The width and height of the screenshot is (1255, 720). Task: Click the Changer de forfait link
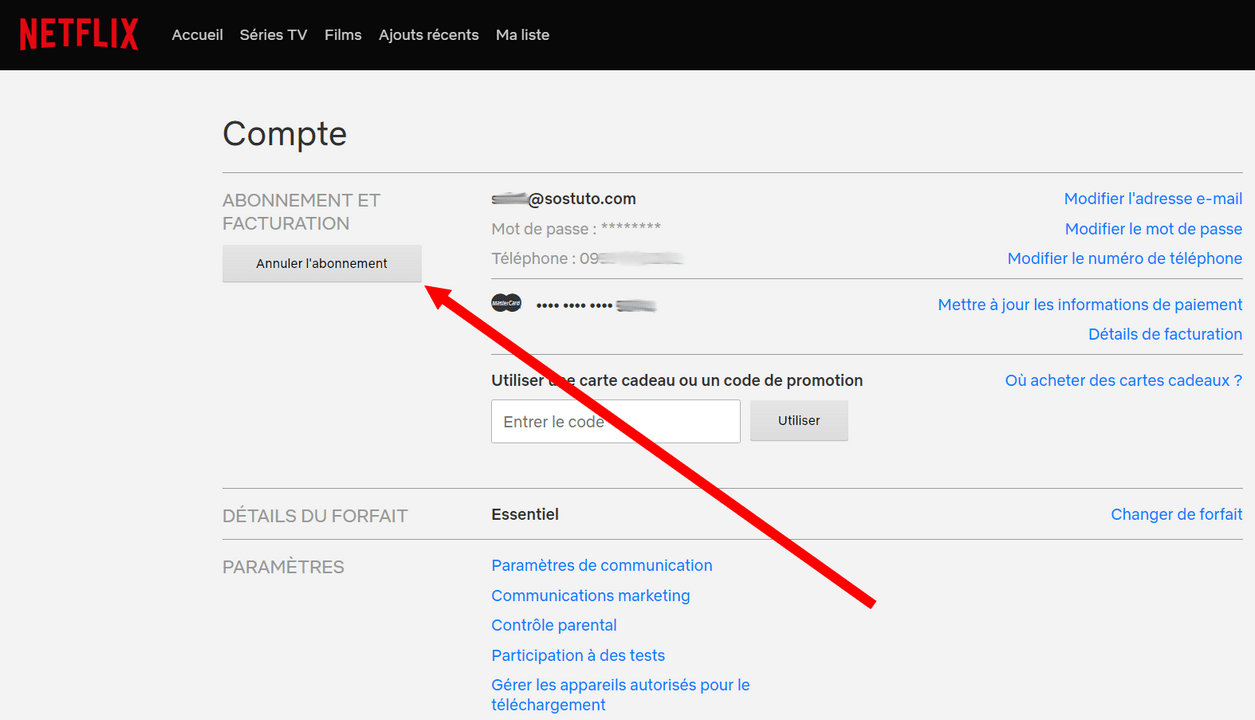(x=1177, y=515)
